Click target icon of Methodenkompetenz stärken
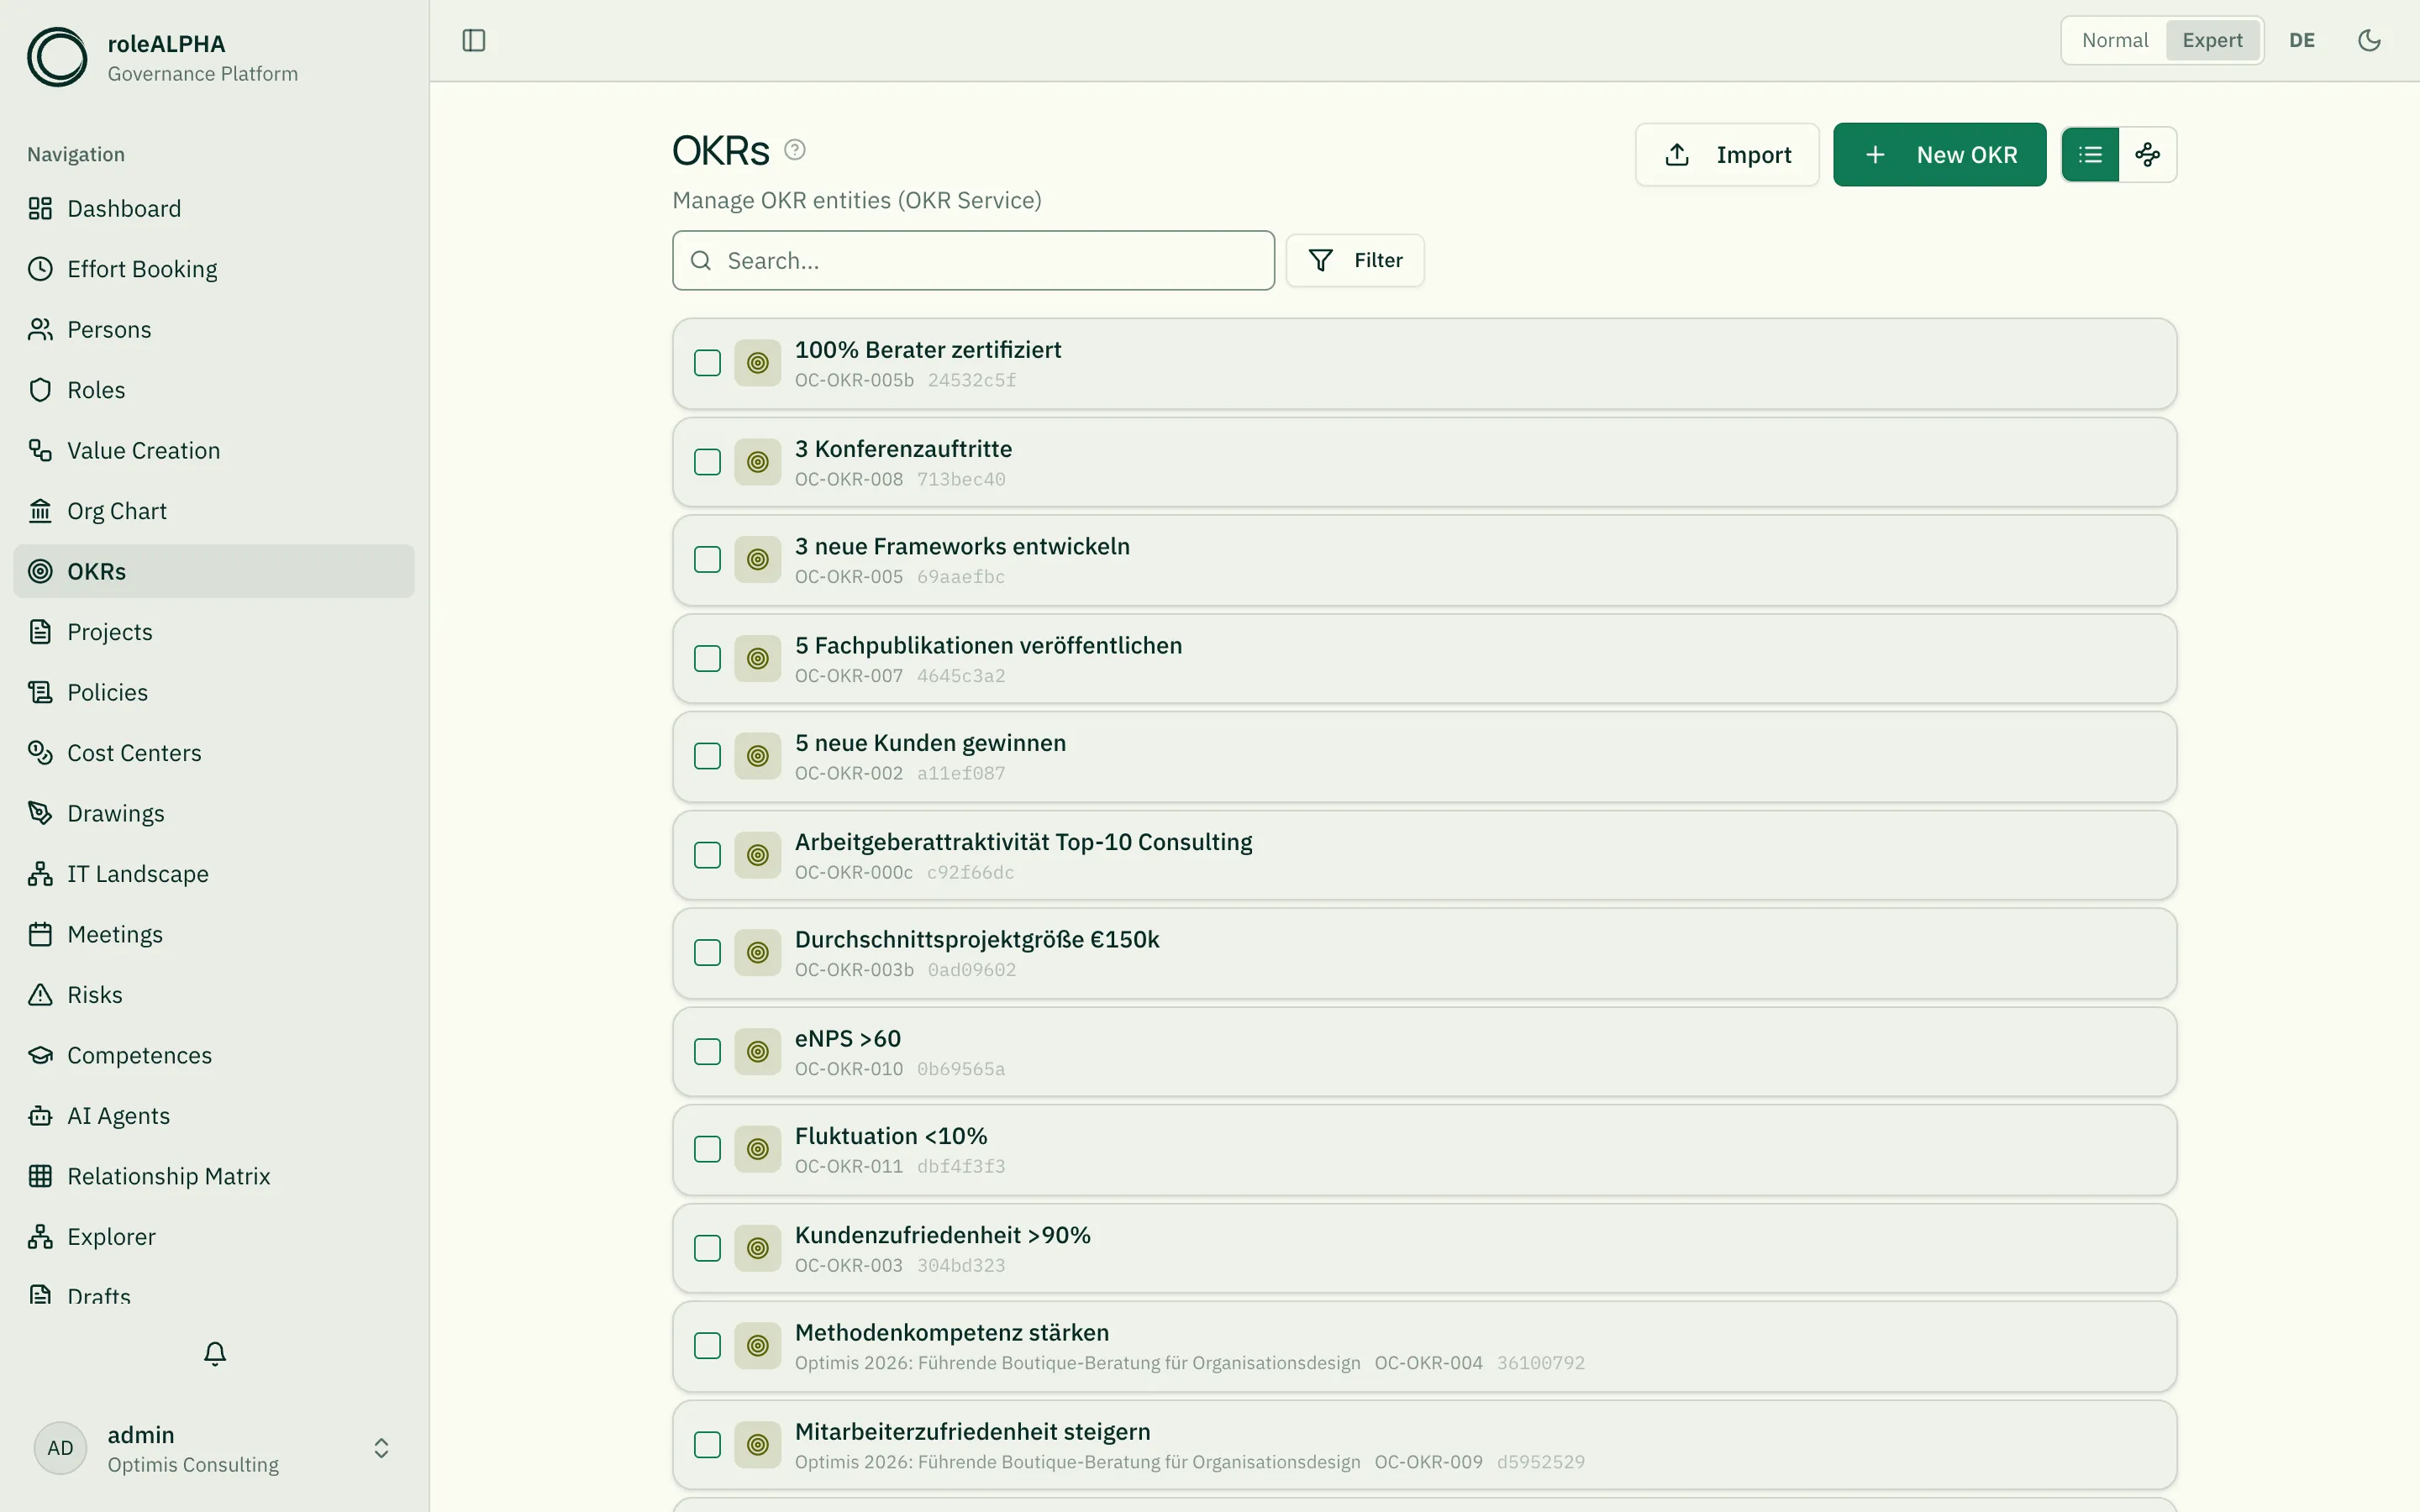This screenshot has height=1512, width=2420. [x=758, y=1346]
